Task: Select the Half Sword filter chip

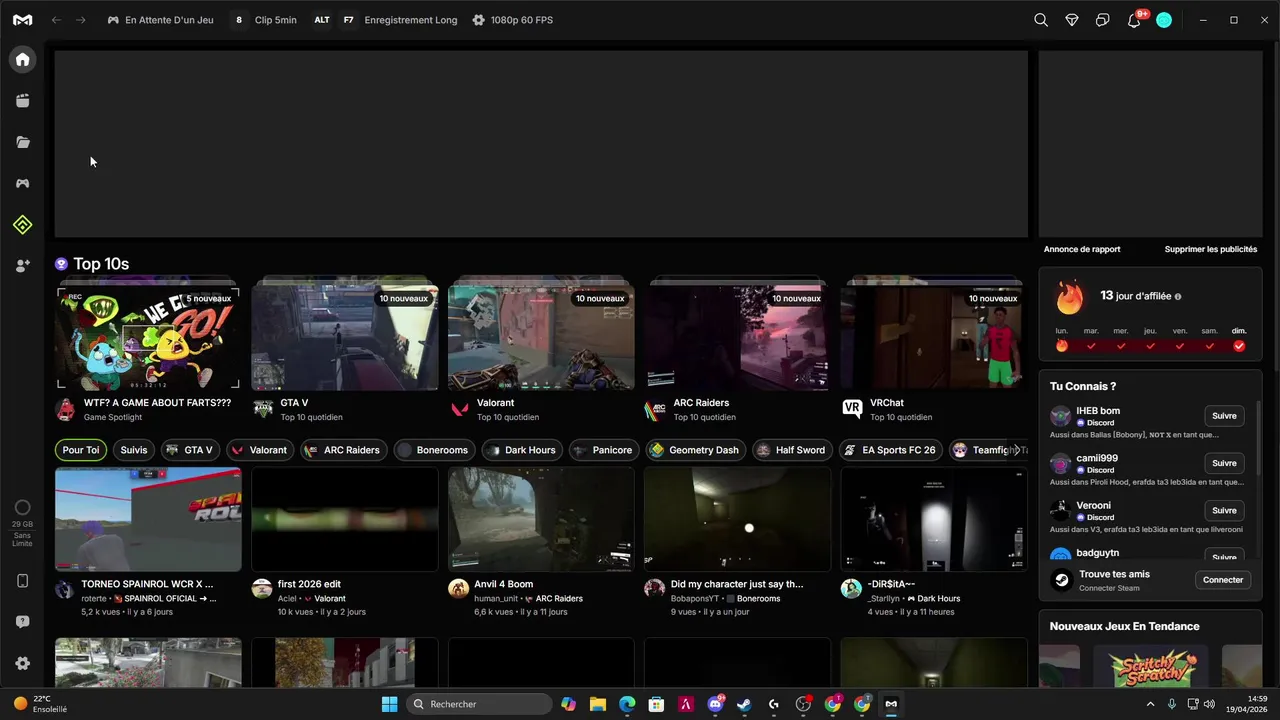Action: (x=793, y=450)
